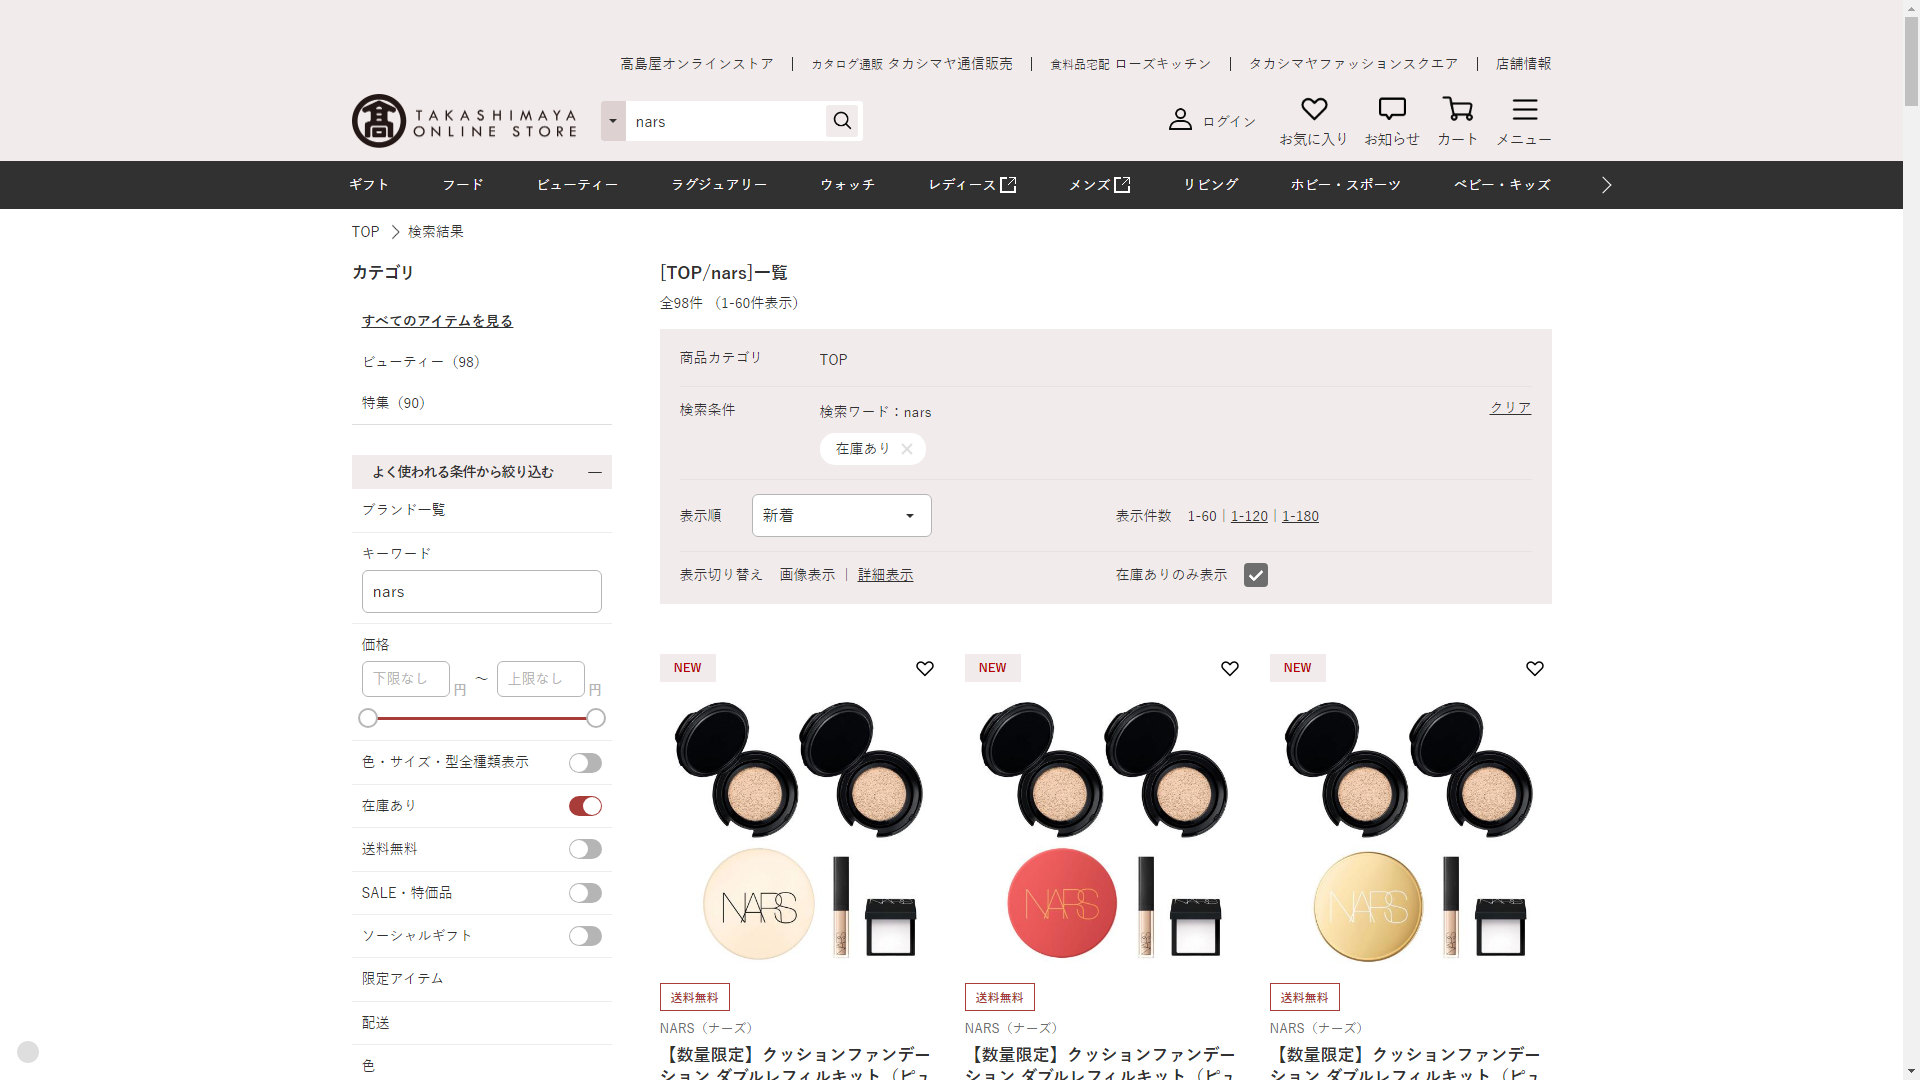Click the login user icon
Image resolution: width=1920 pixels, height=1080 pixels.
(1180, 120)
